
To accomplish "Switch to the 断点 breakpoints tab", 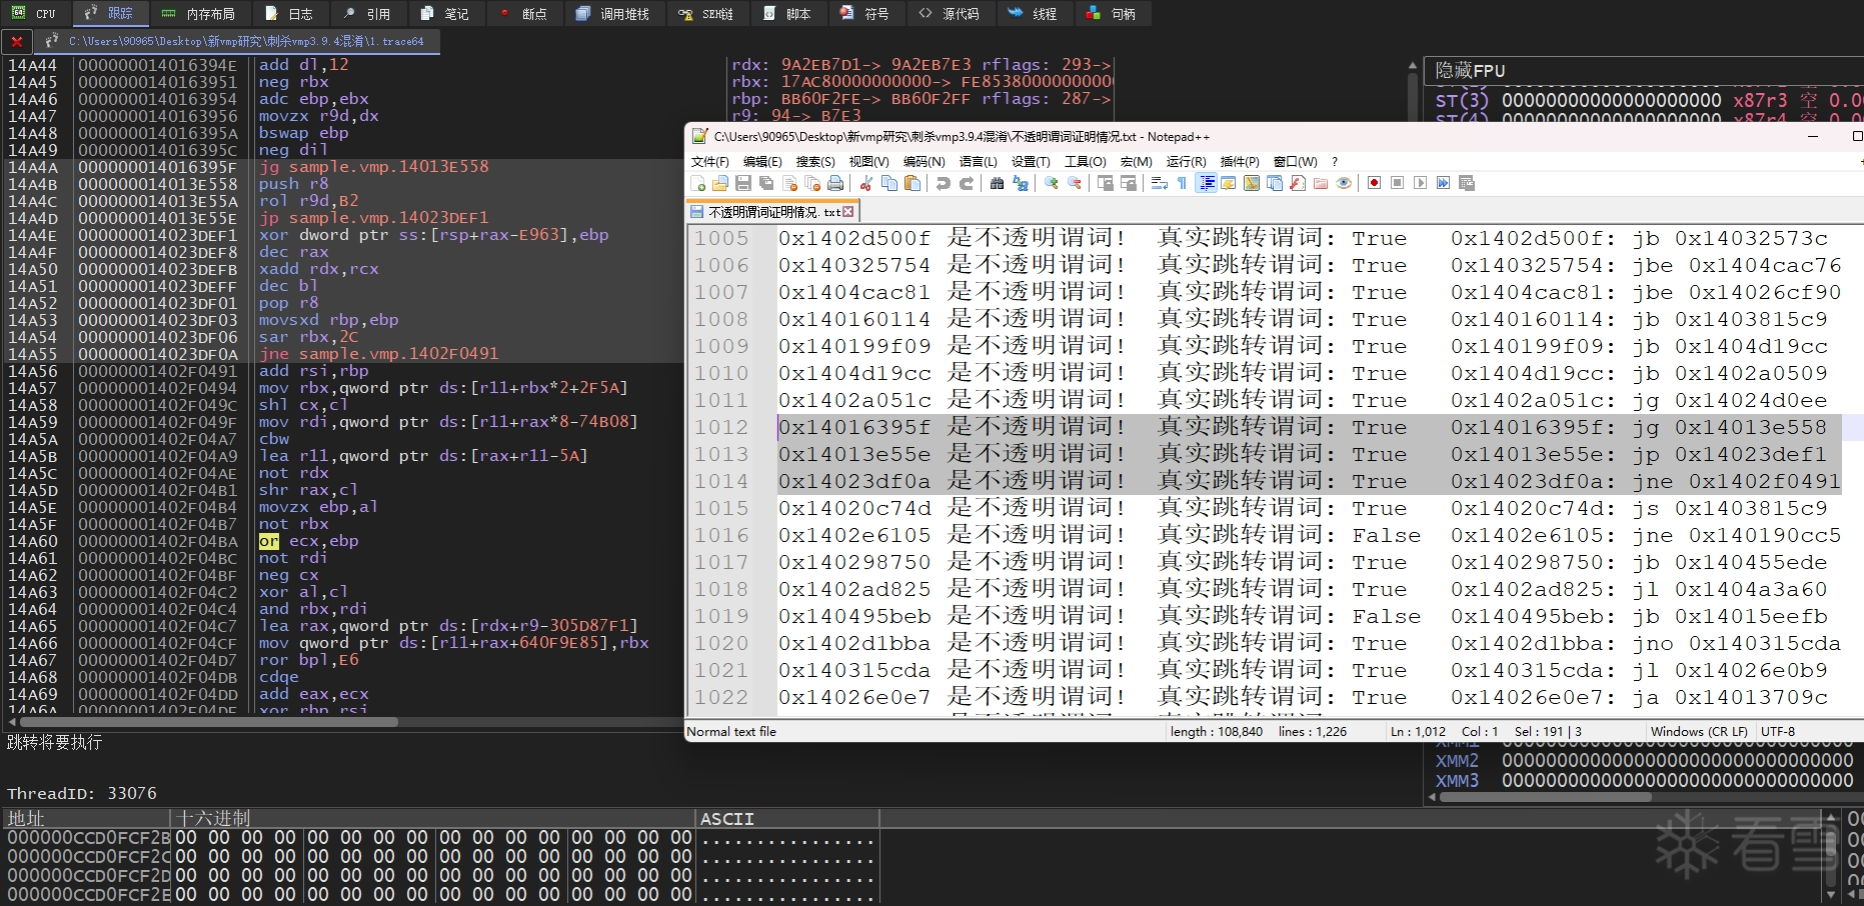I will coord(523,13).
